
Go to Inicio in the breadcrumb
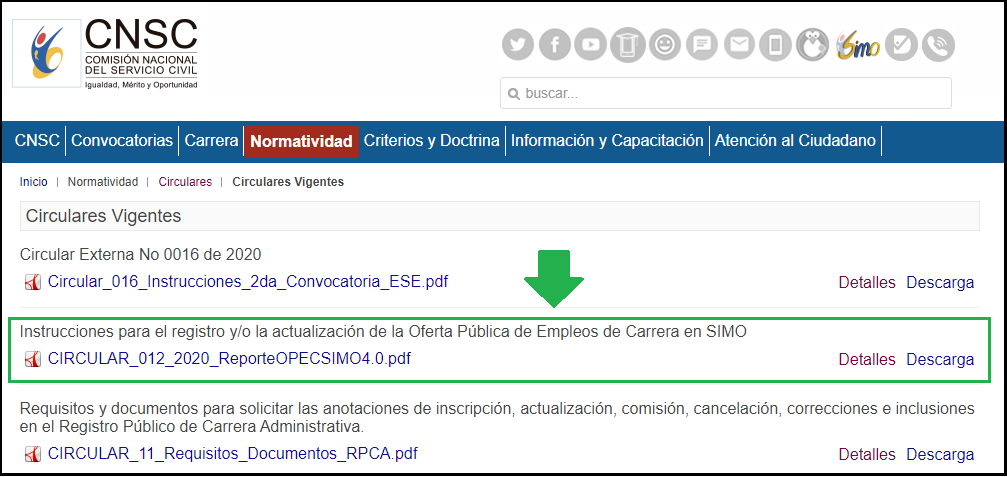[x=33, y=182]
